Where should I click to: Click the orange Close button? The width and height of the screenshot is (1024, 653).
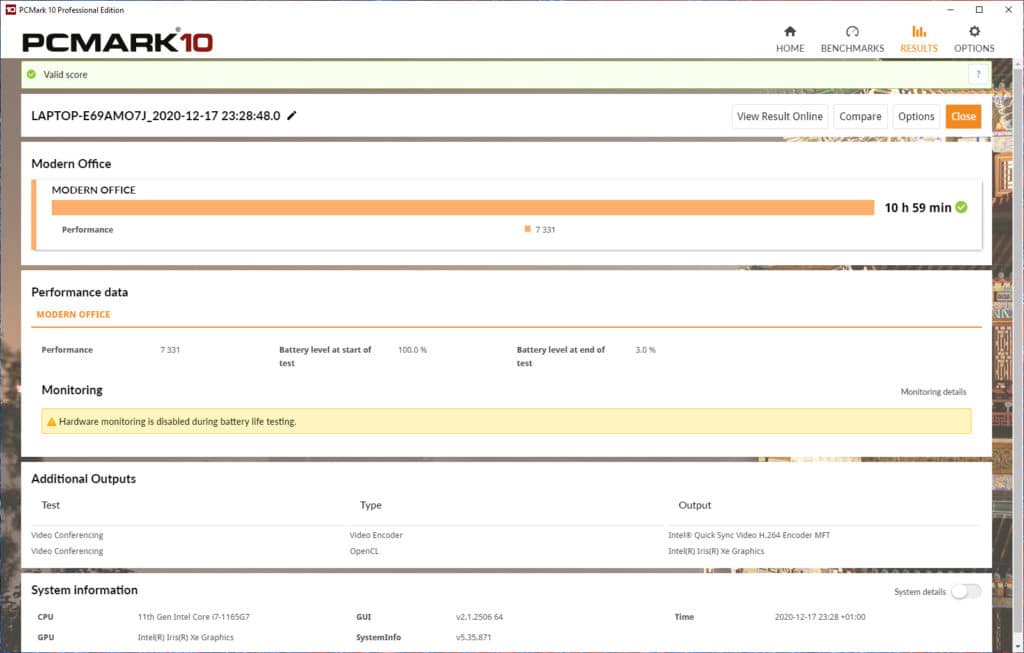click(963, 116)
